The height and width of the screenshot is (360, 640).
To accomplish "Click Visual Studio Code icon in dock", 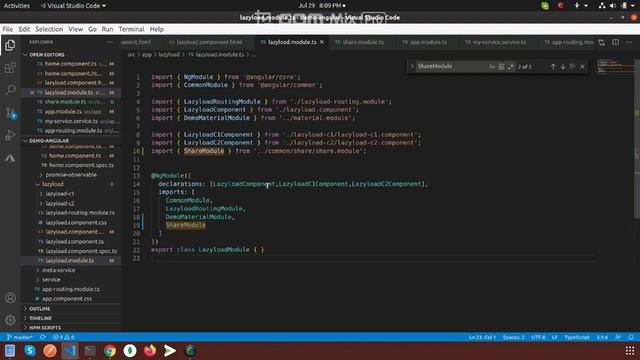I will click(70, 351).
